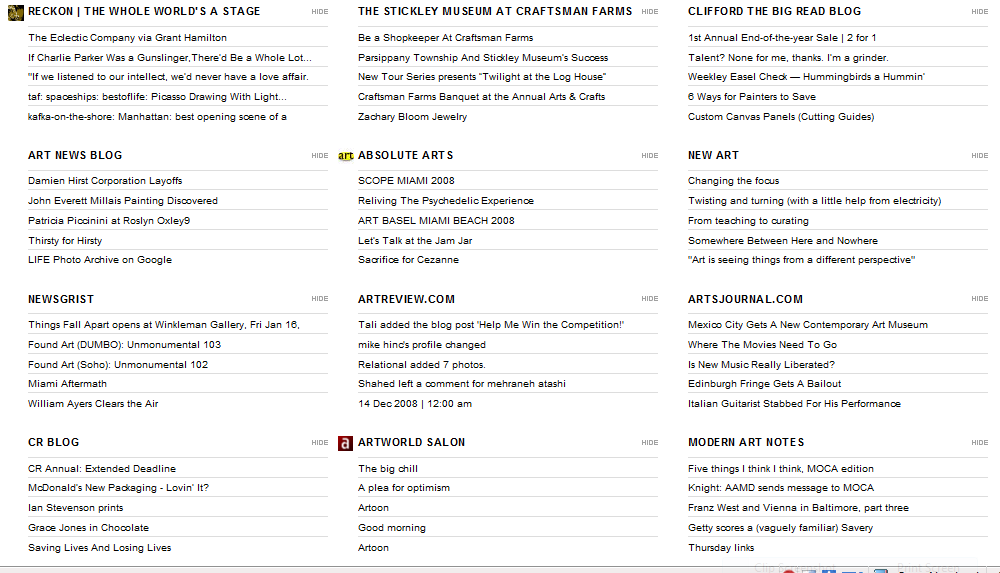Open 'LIFE Photo Archive on Google'
1000x573 pixels.
coord(99,260)
